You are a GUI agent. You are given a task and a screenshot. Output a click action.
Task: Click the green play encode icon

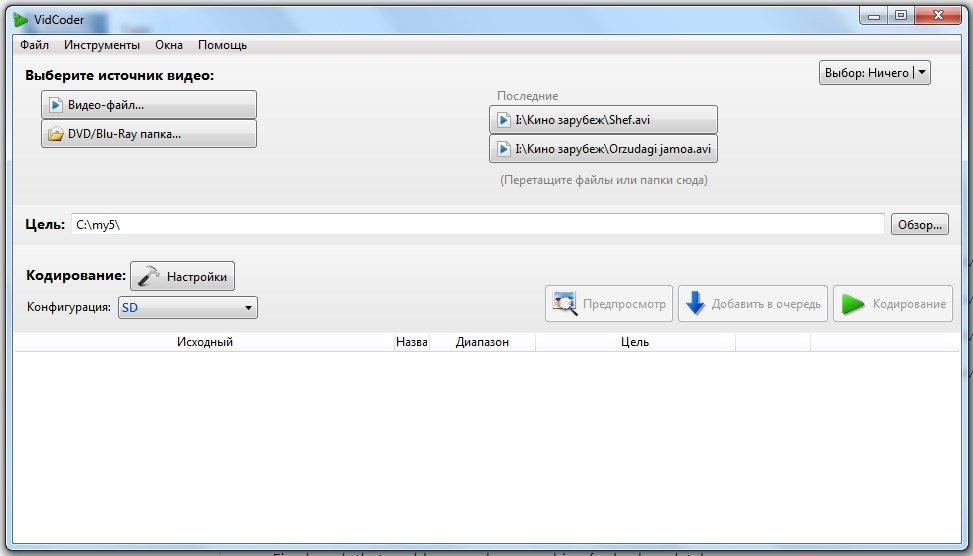pos(853,304)
